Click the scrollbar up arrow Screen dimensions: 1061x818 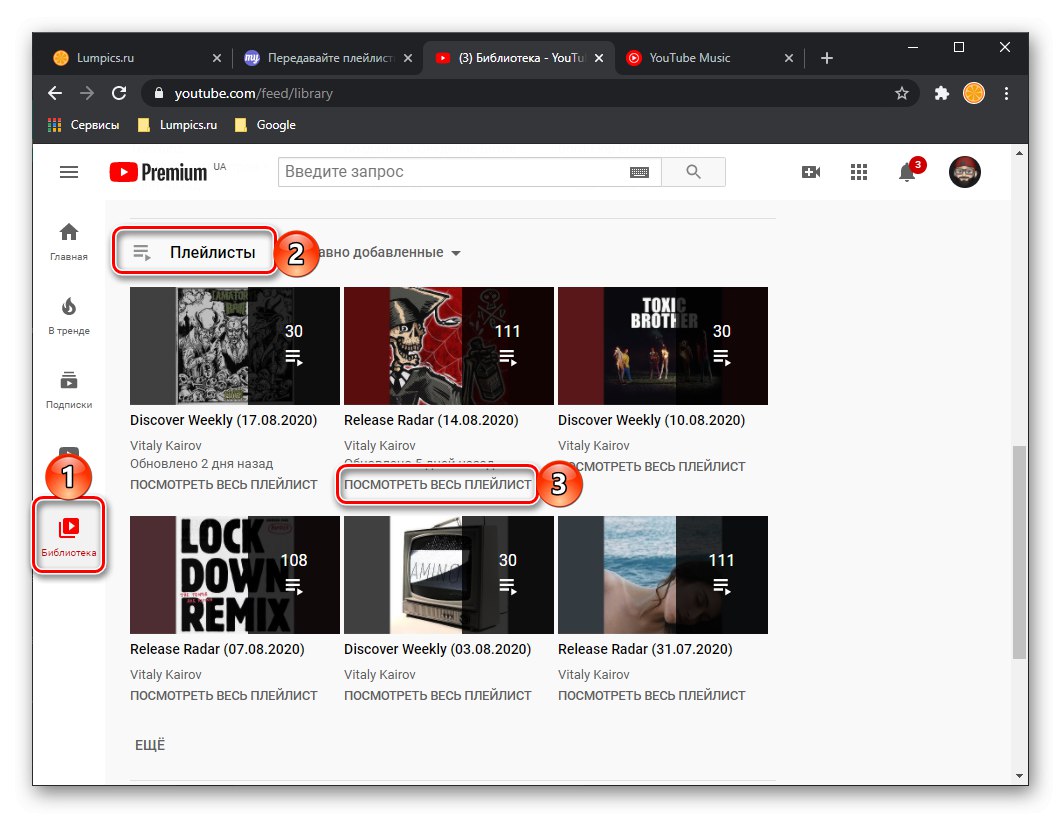pyautogui.click(x=1019, y=154)
